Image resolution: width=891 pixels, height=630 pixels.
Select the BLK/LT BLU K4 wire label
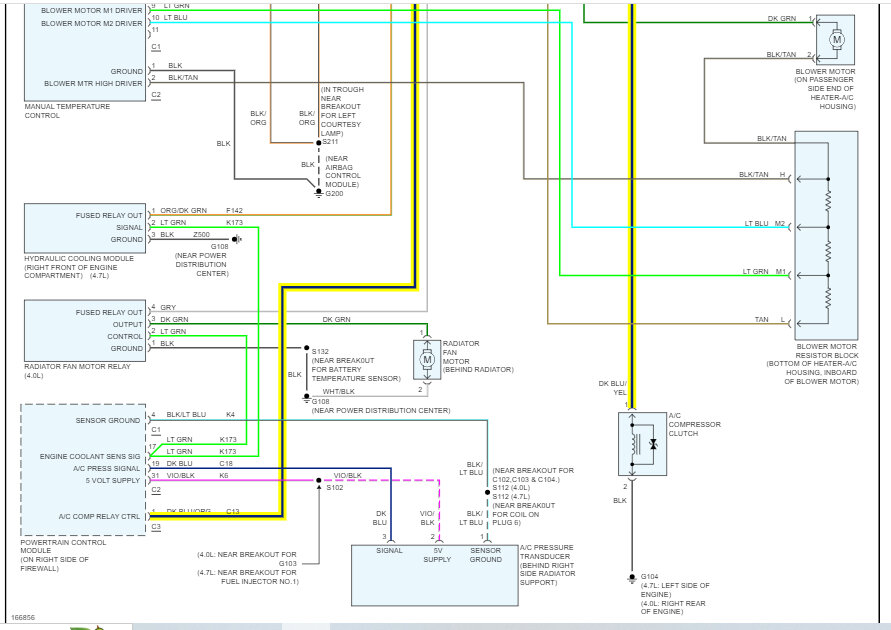tap(201, 415)
